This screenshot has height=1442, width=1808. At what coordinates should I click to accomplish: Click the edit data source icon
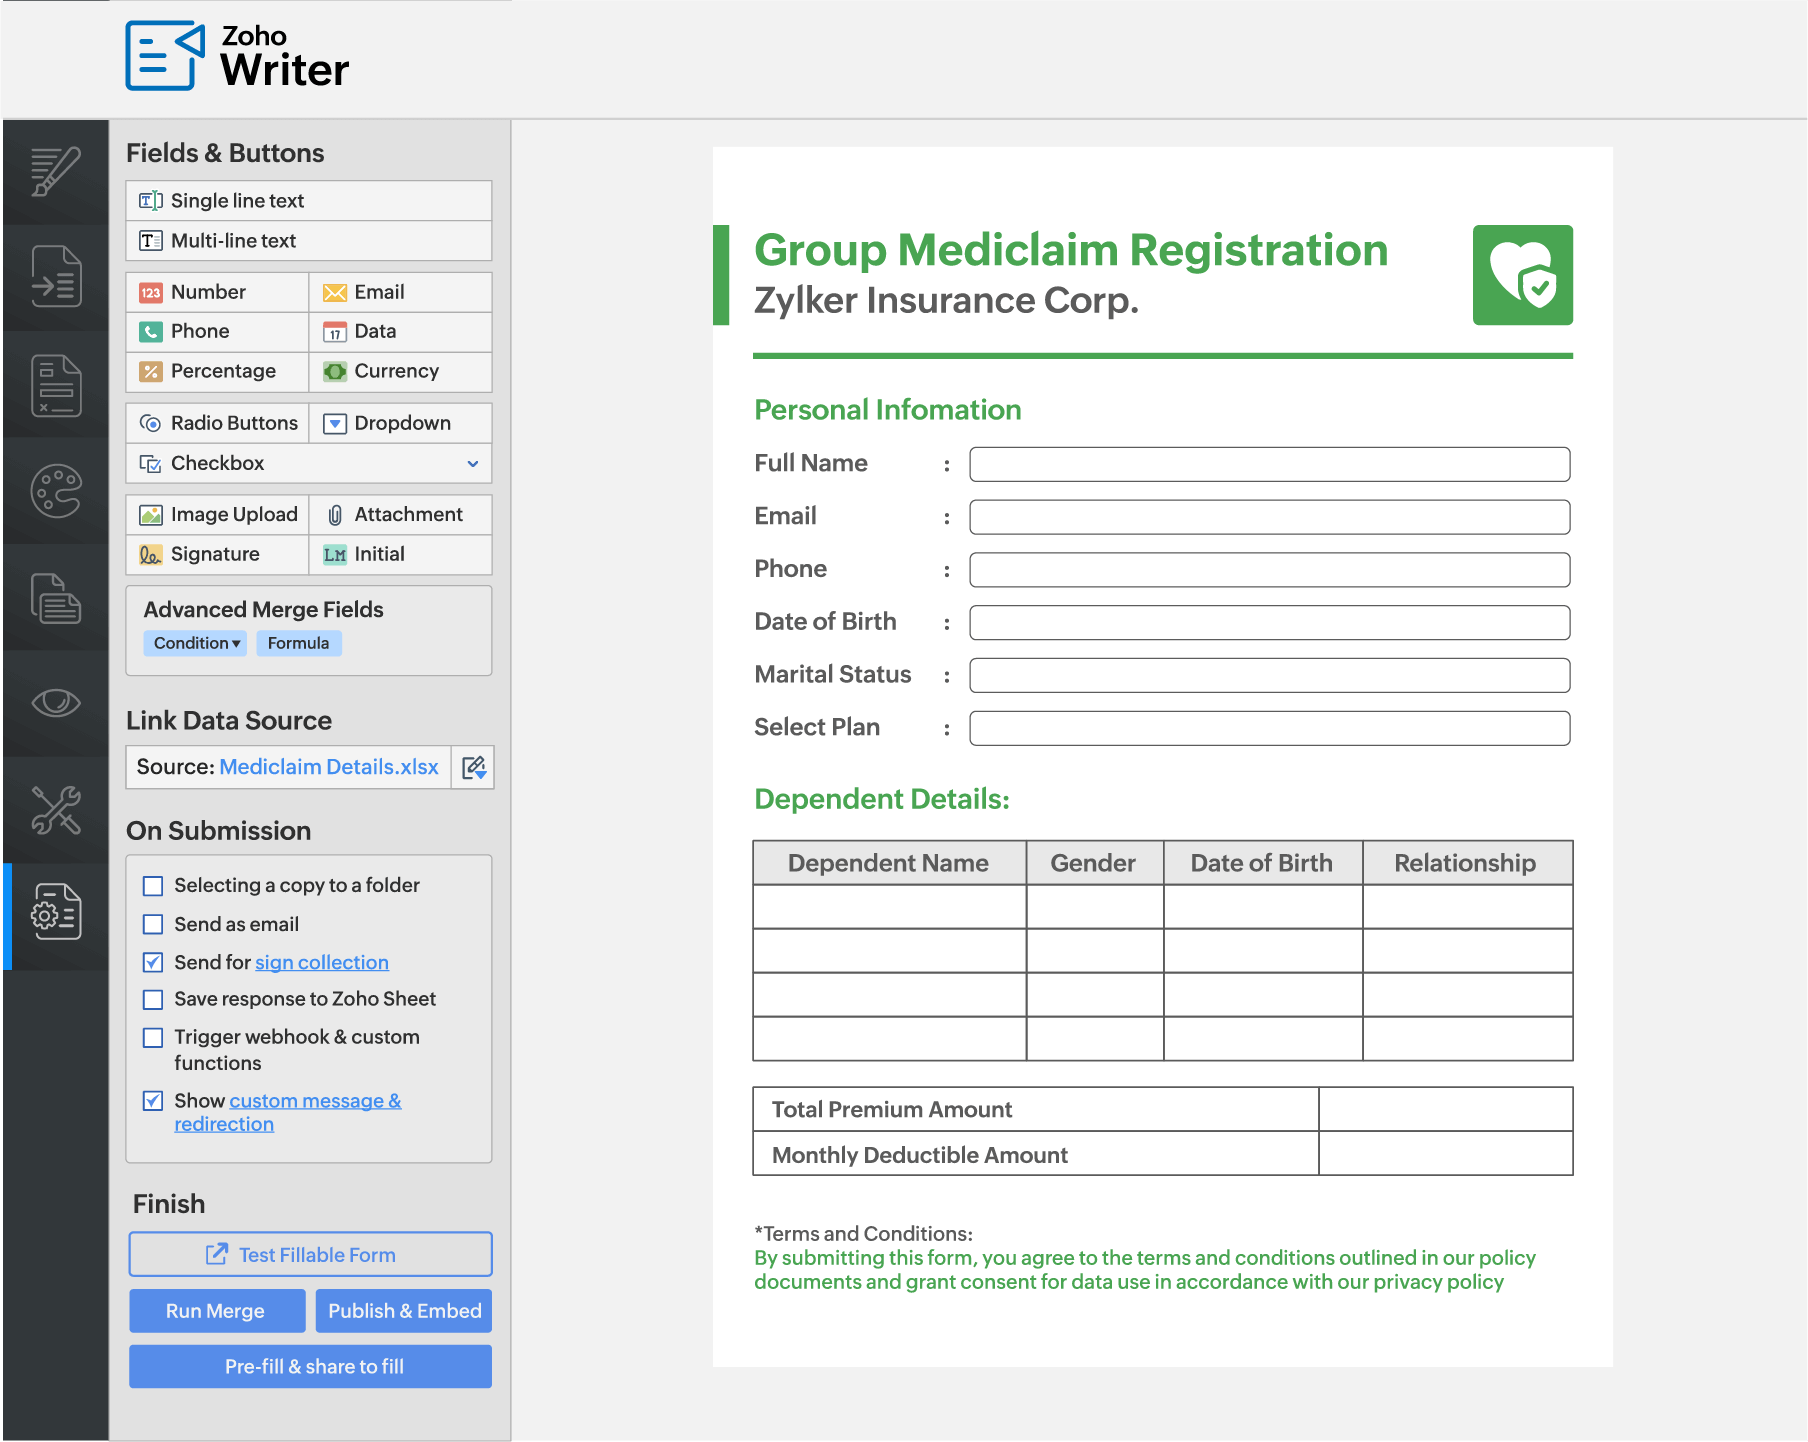(474, 767)
